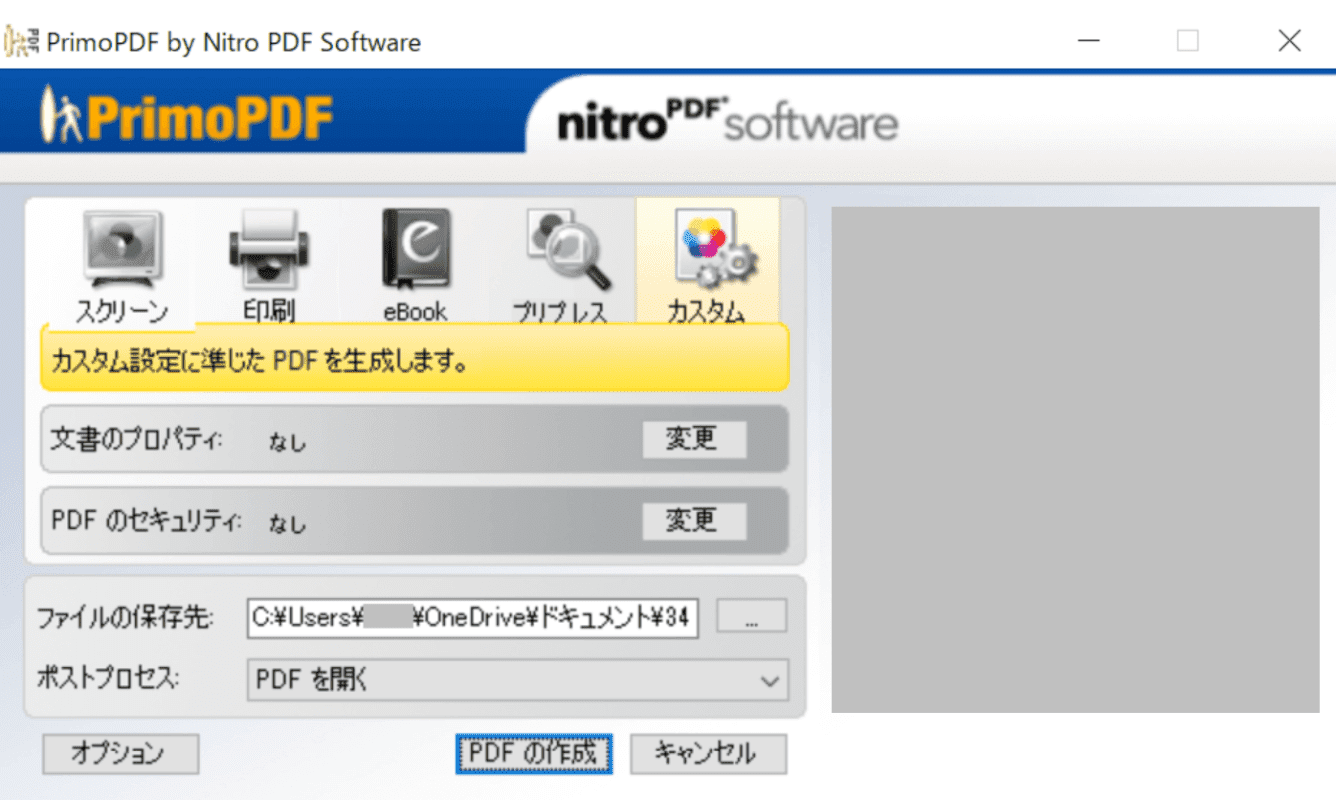This screenshot has height=800, width=1336.
Task: Click the nitro PDF software logo
Action: click(727, 121)
